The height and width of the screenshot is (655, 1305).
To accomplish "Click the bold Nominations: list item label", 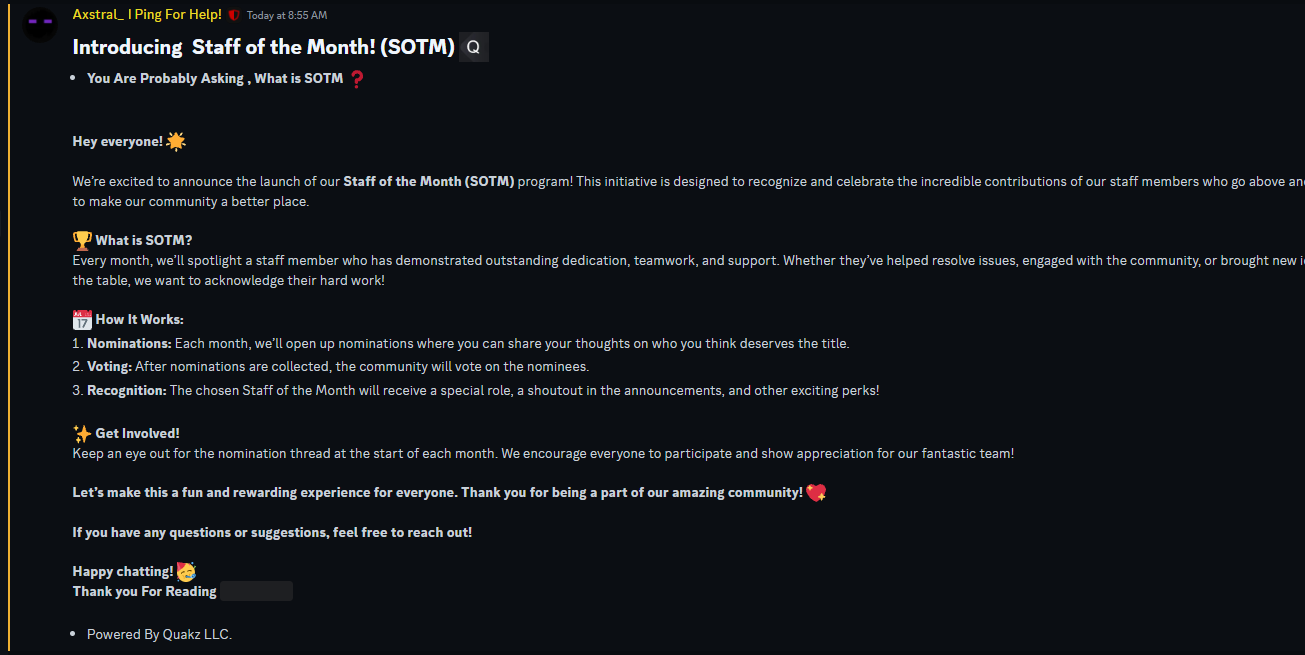I will [x=129, y=343].
